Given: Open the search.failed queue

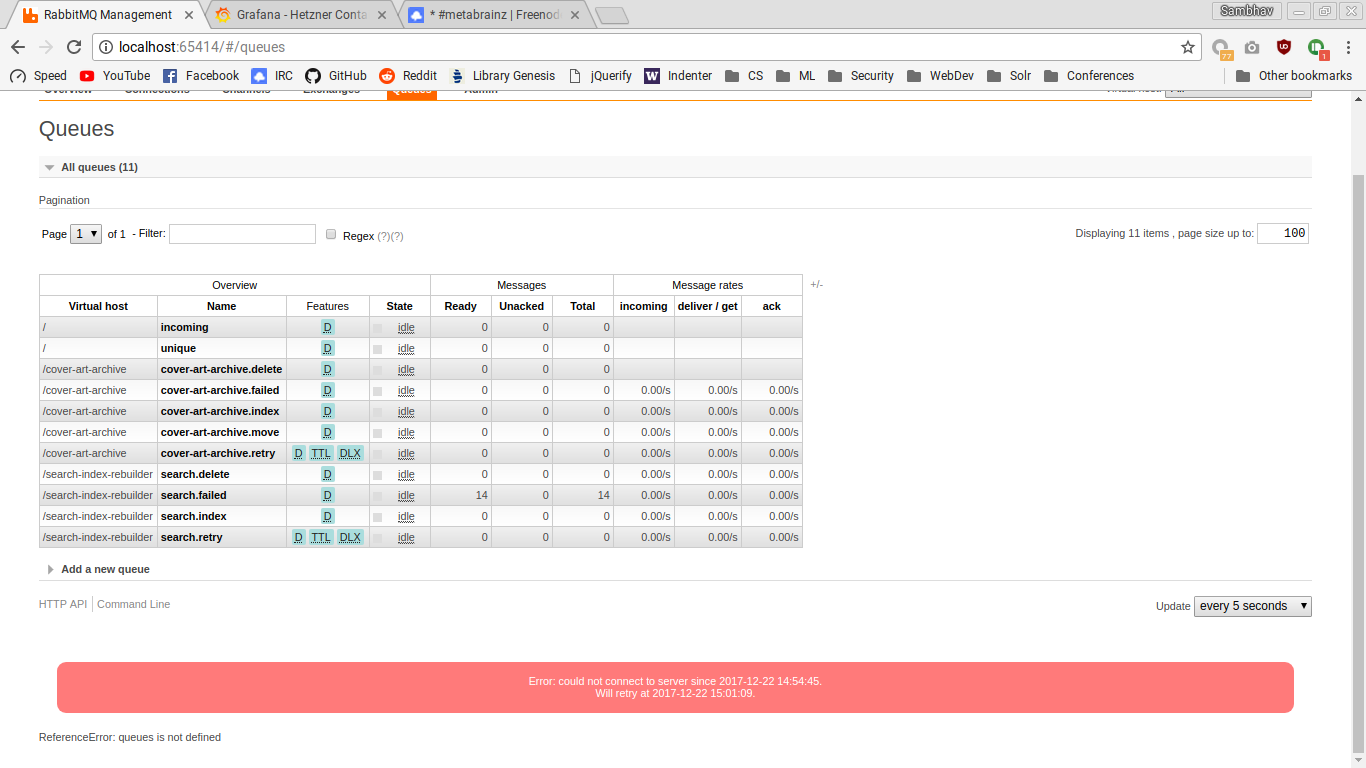Looking at the screenshot, I should pyautogui.click(x=193, y=495).
